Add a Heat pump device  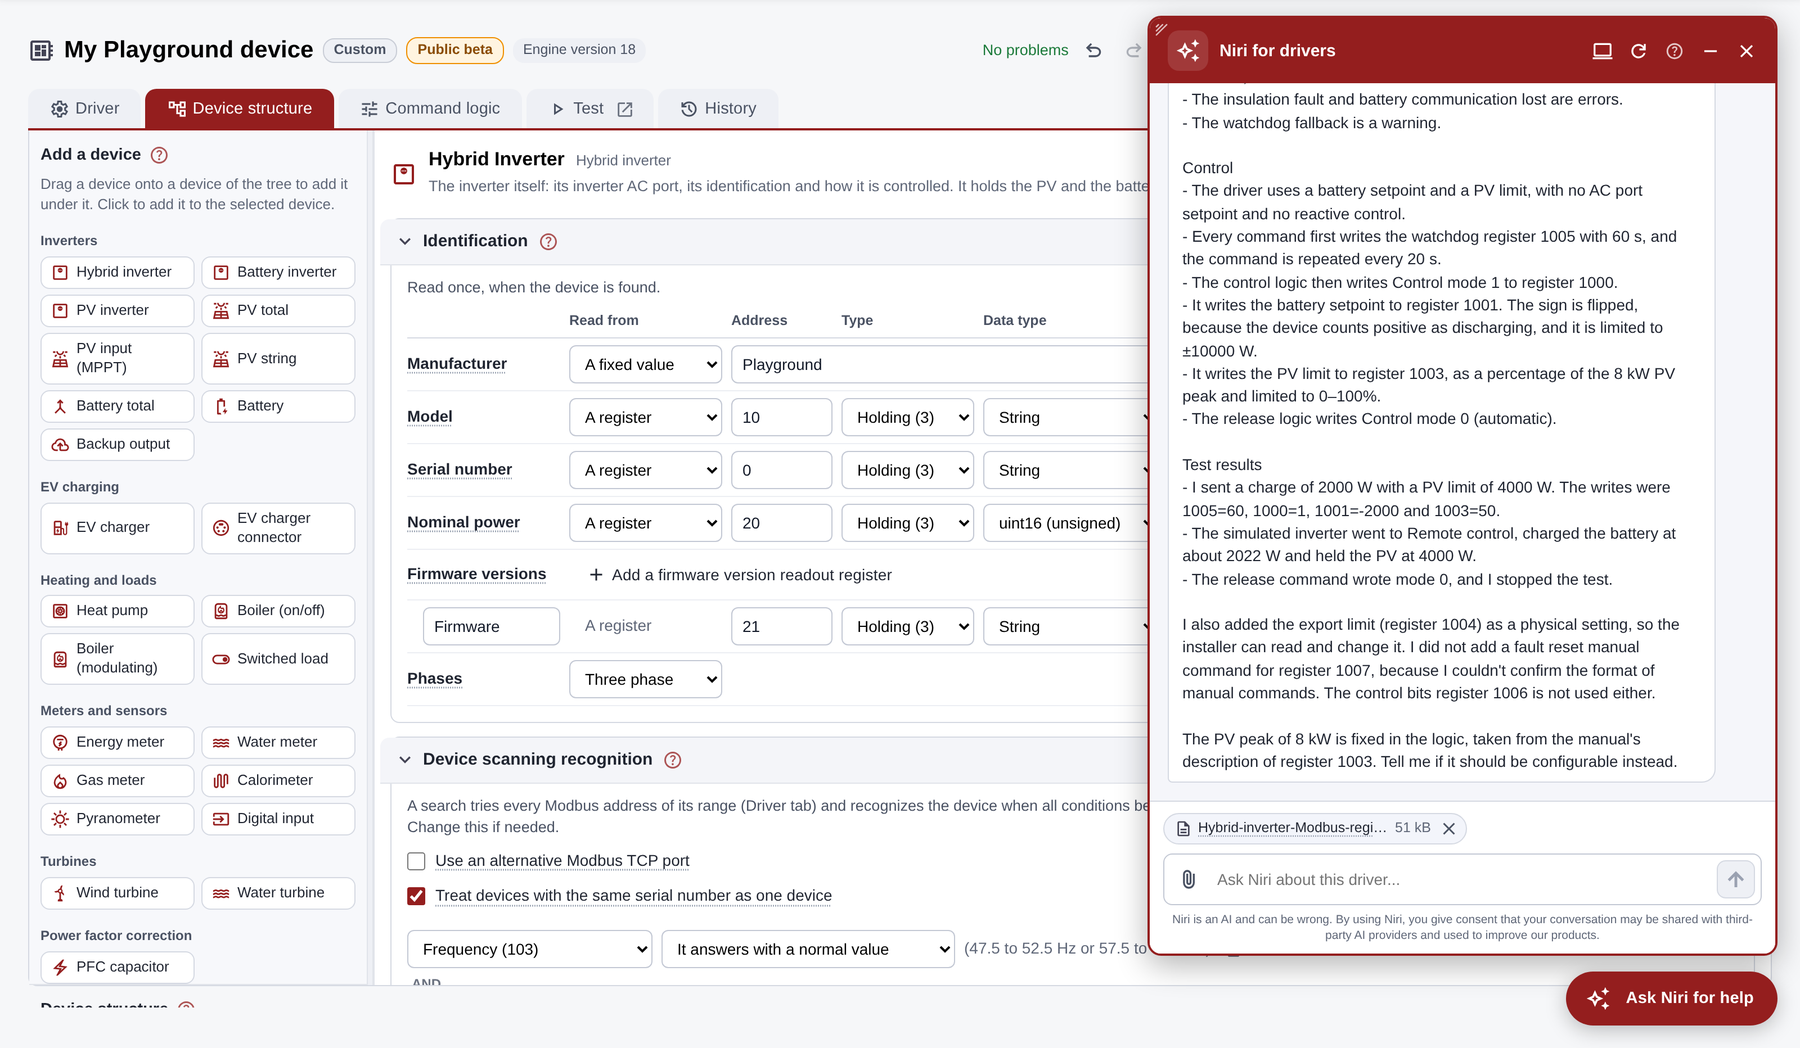[x=117, y=611]
